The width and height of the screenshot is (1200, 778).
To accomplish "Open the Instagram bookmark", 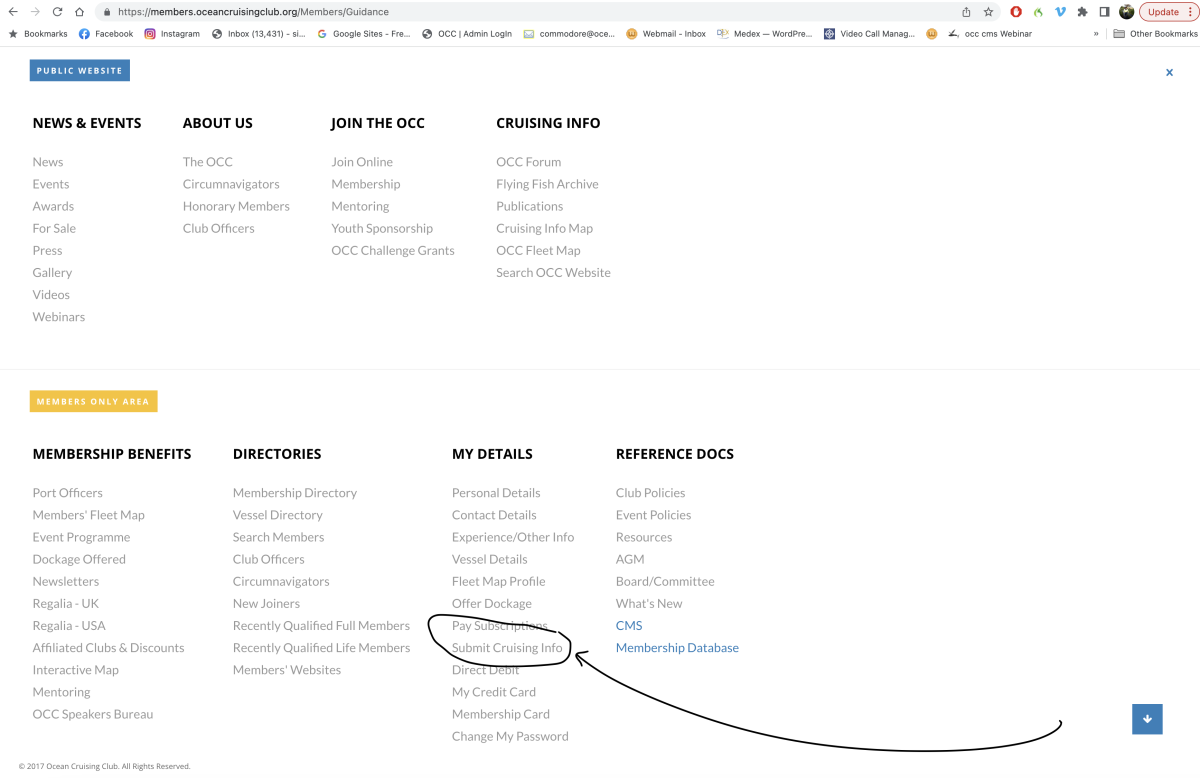I will click(172, 33).
